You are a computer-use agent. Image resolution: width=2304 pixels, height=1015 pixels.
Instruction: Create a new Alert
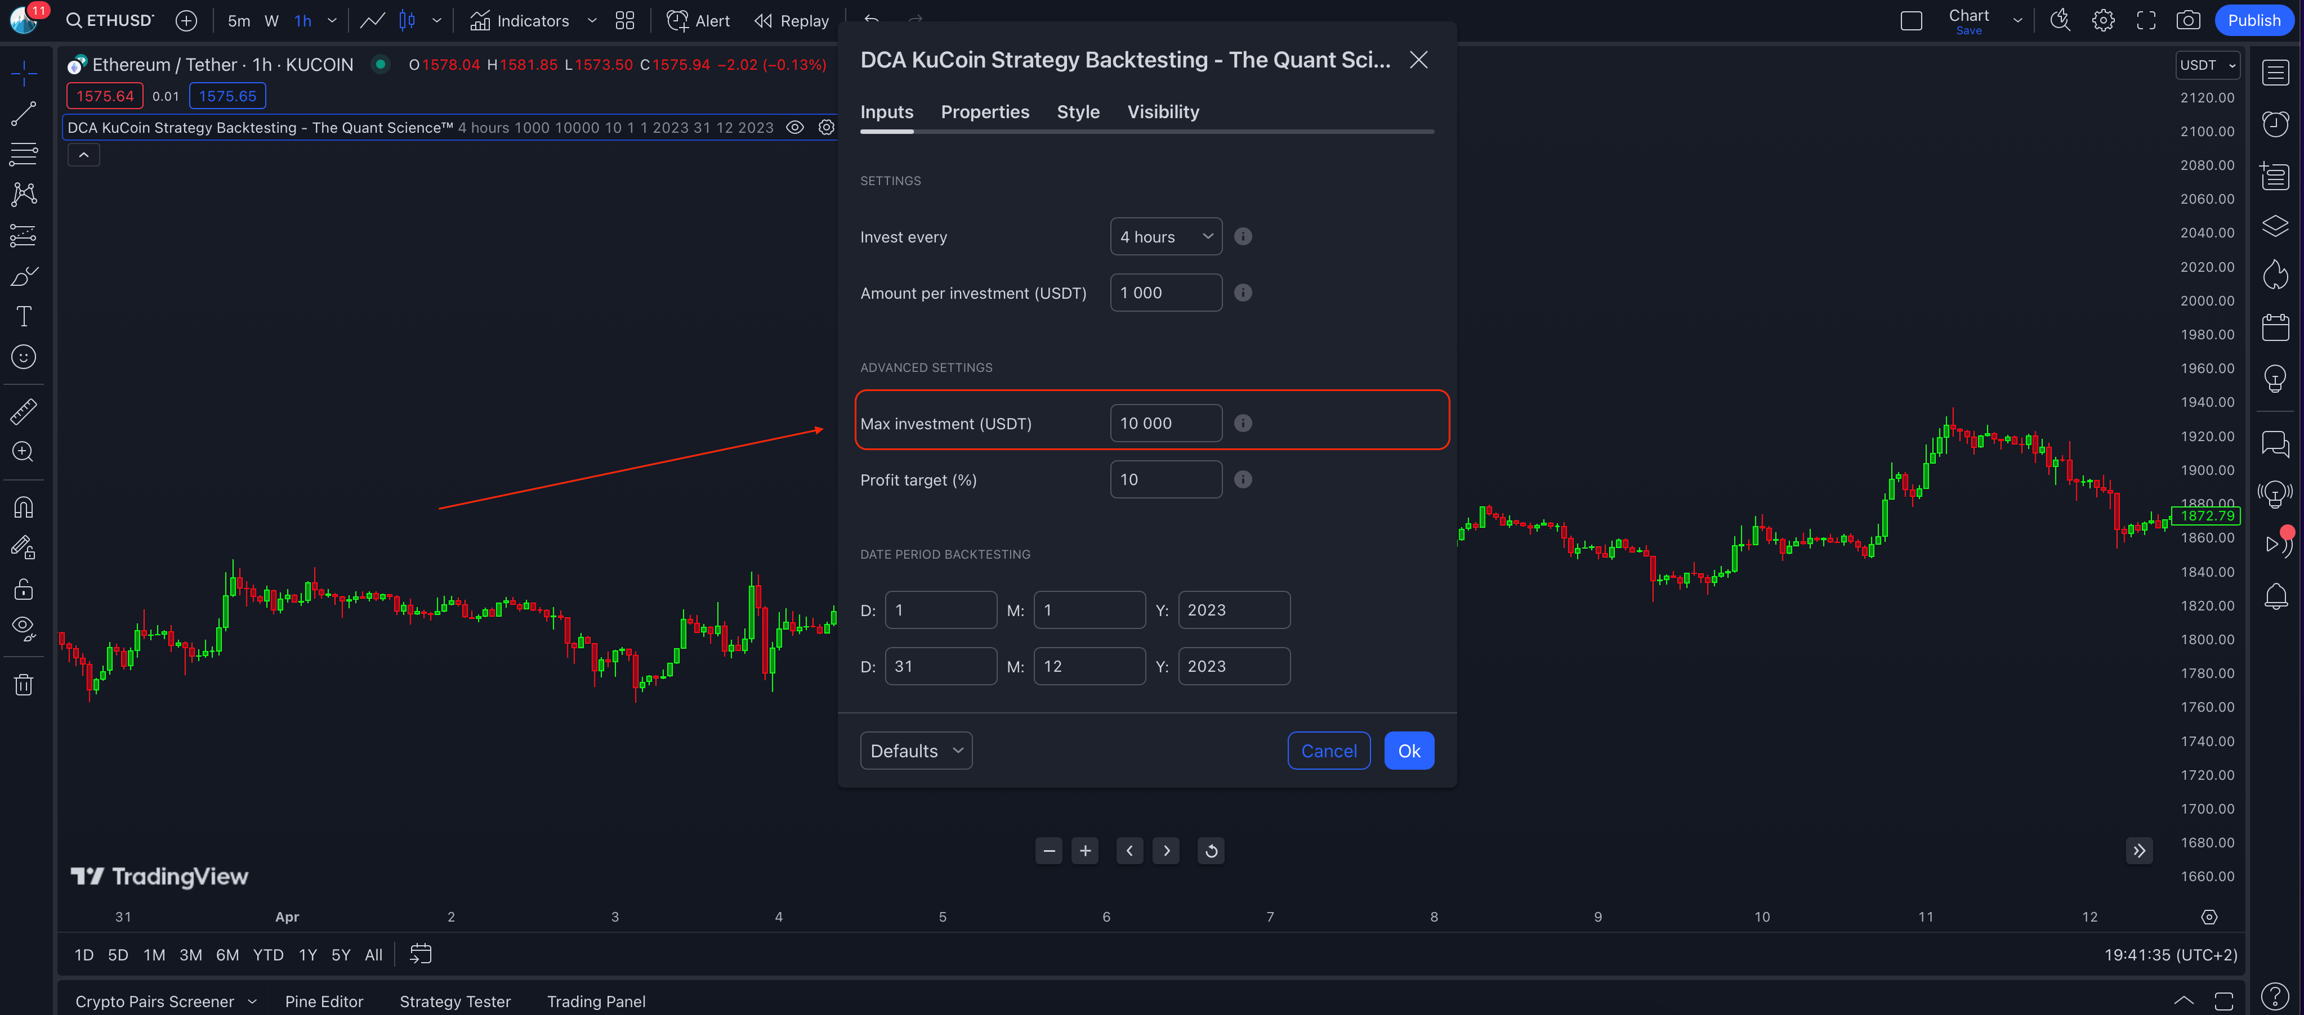[698, 20]
